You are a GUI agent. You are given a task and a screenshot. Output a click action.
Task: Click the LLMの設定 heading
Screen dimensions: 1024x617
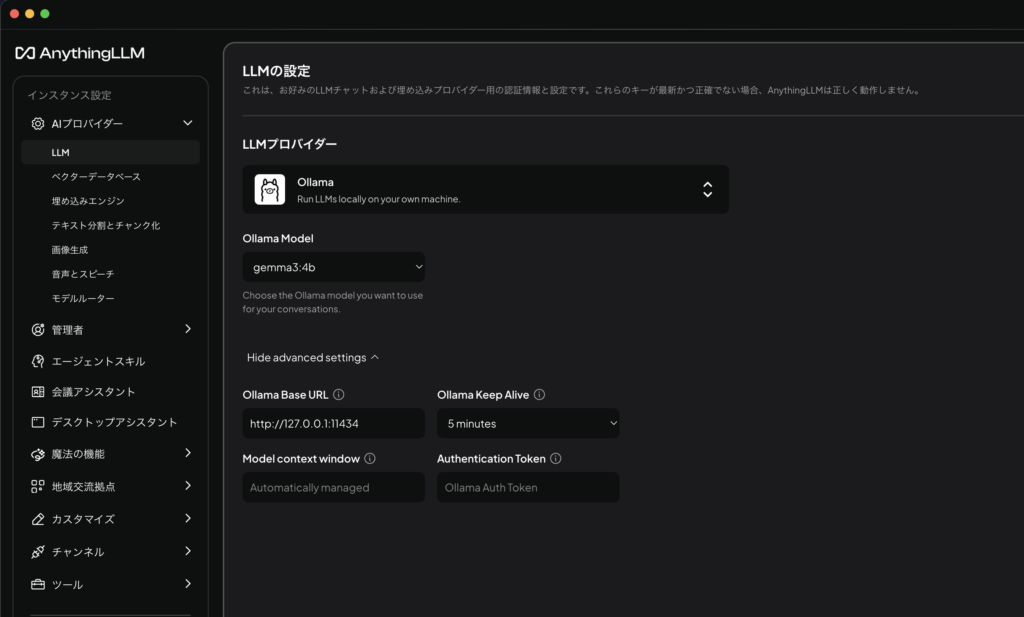pos(276,71)
